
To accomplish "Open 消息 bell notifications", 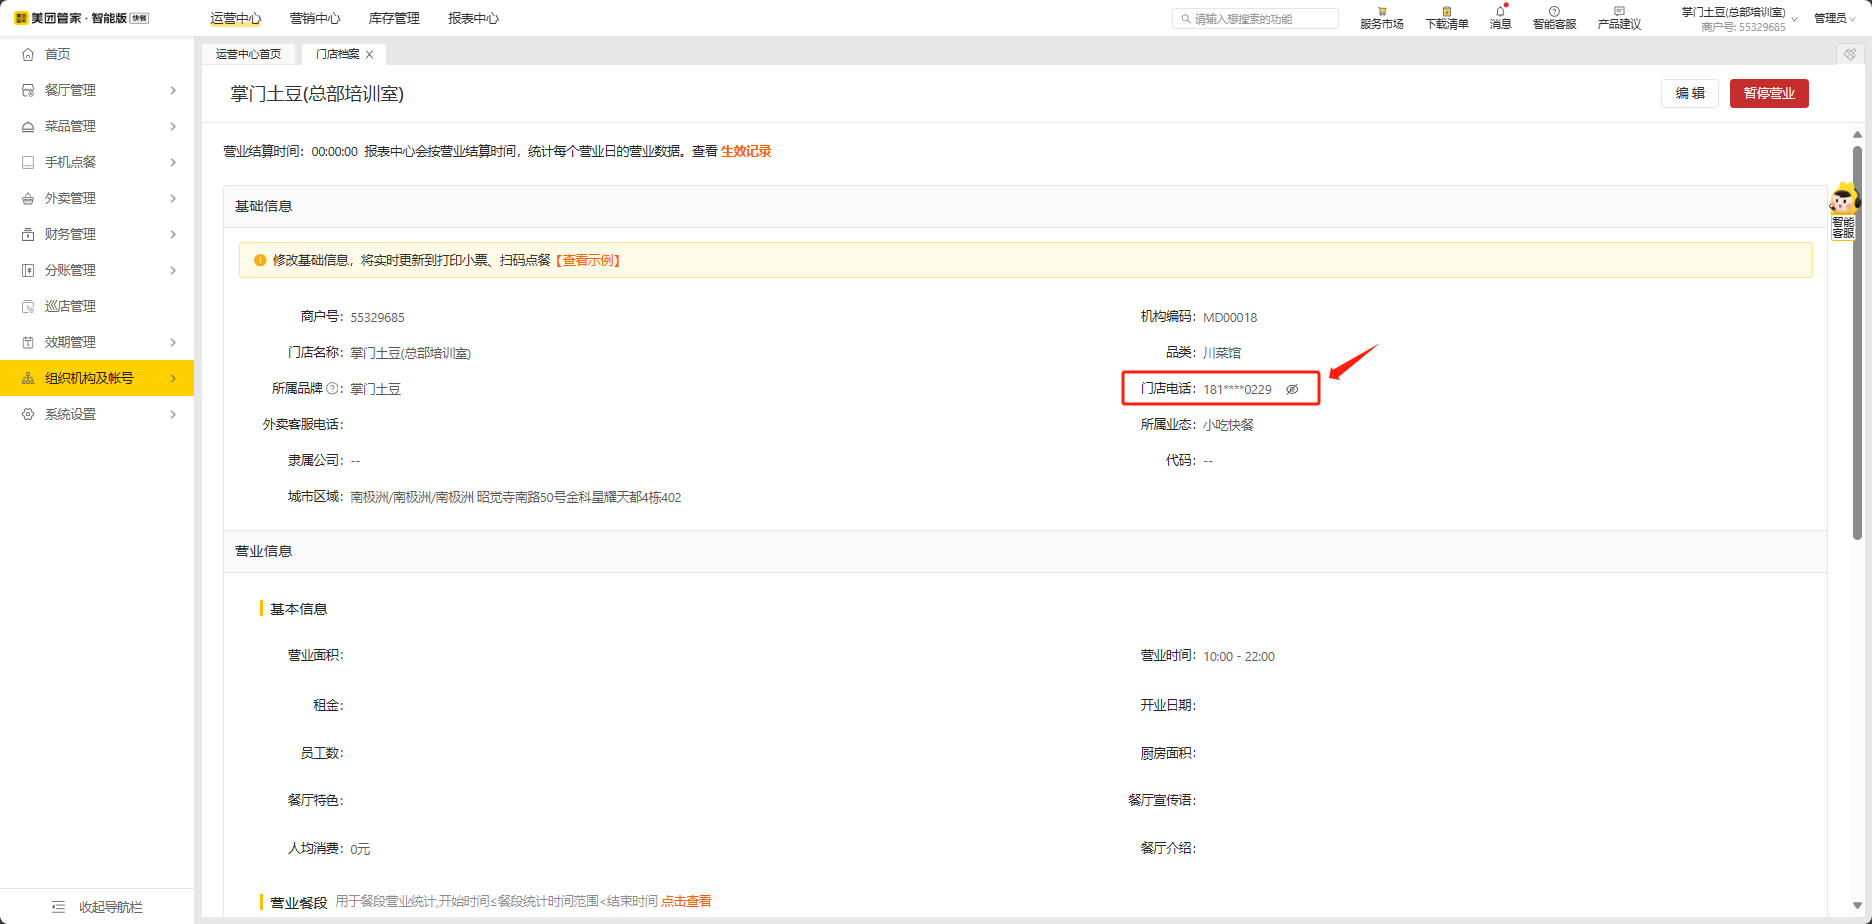I will 1500,11.
